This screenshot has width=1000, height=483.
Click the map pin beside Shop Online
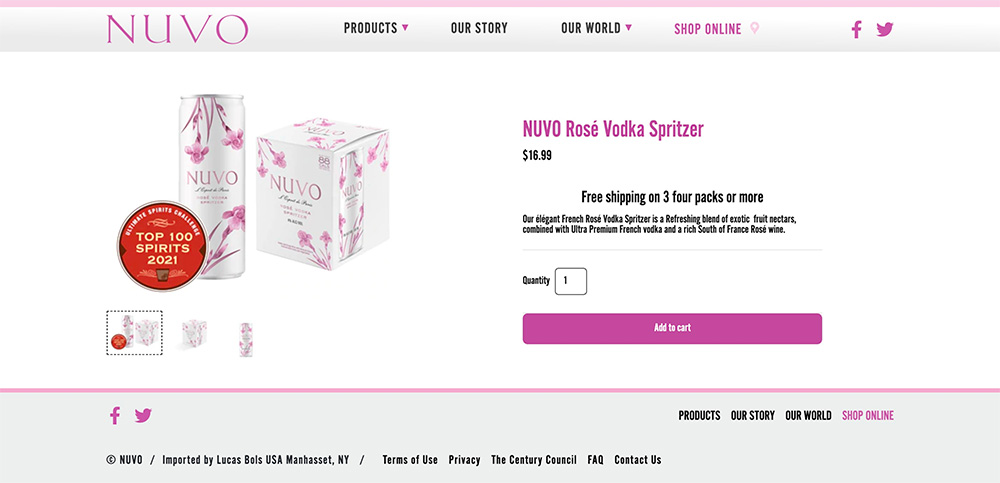[755, 28]
